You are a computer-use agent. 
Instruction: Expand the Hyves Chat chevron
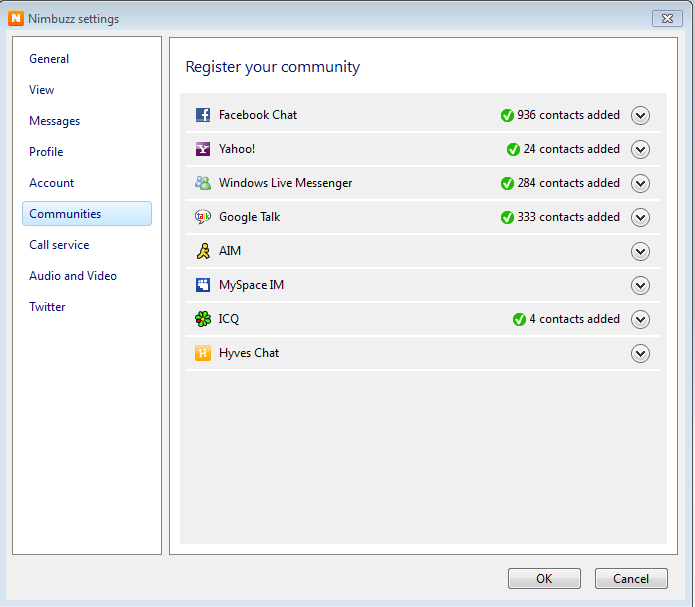tap(640, 353)
